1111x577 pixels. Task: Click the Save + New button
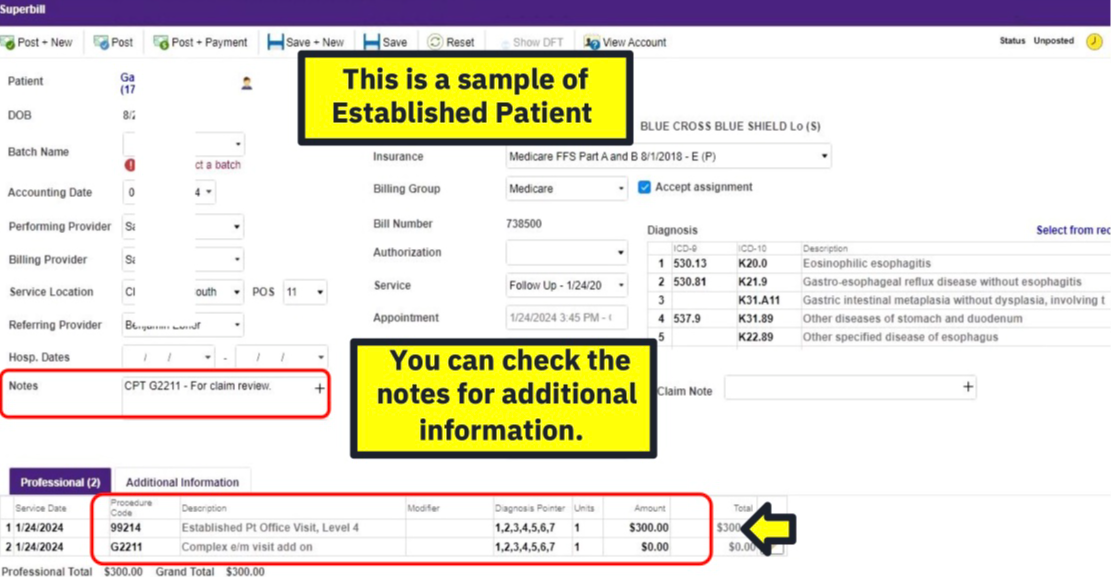pyautogui.click(x=305, y=43)
